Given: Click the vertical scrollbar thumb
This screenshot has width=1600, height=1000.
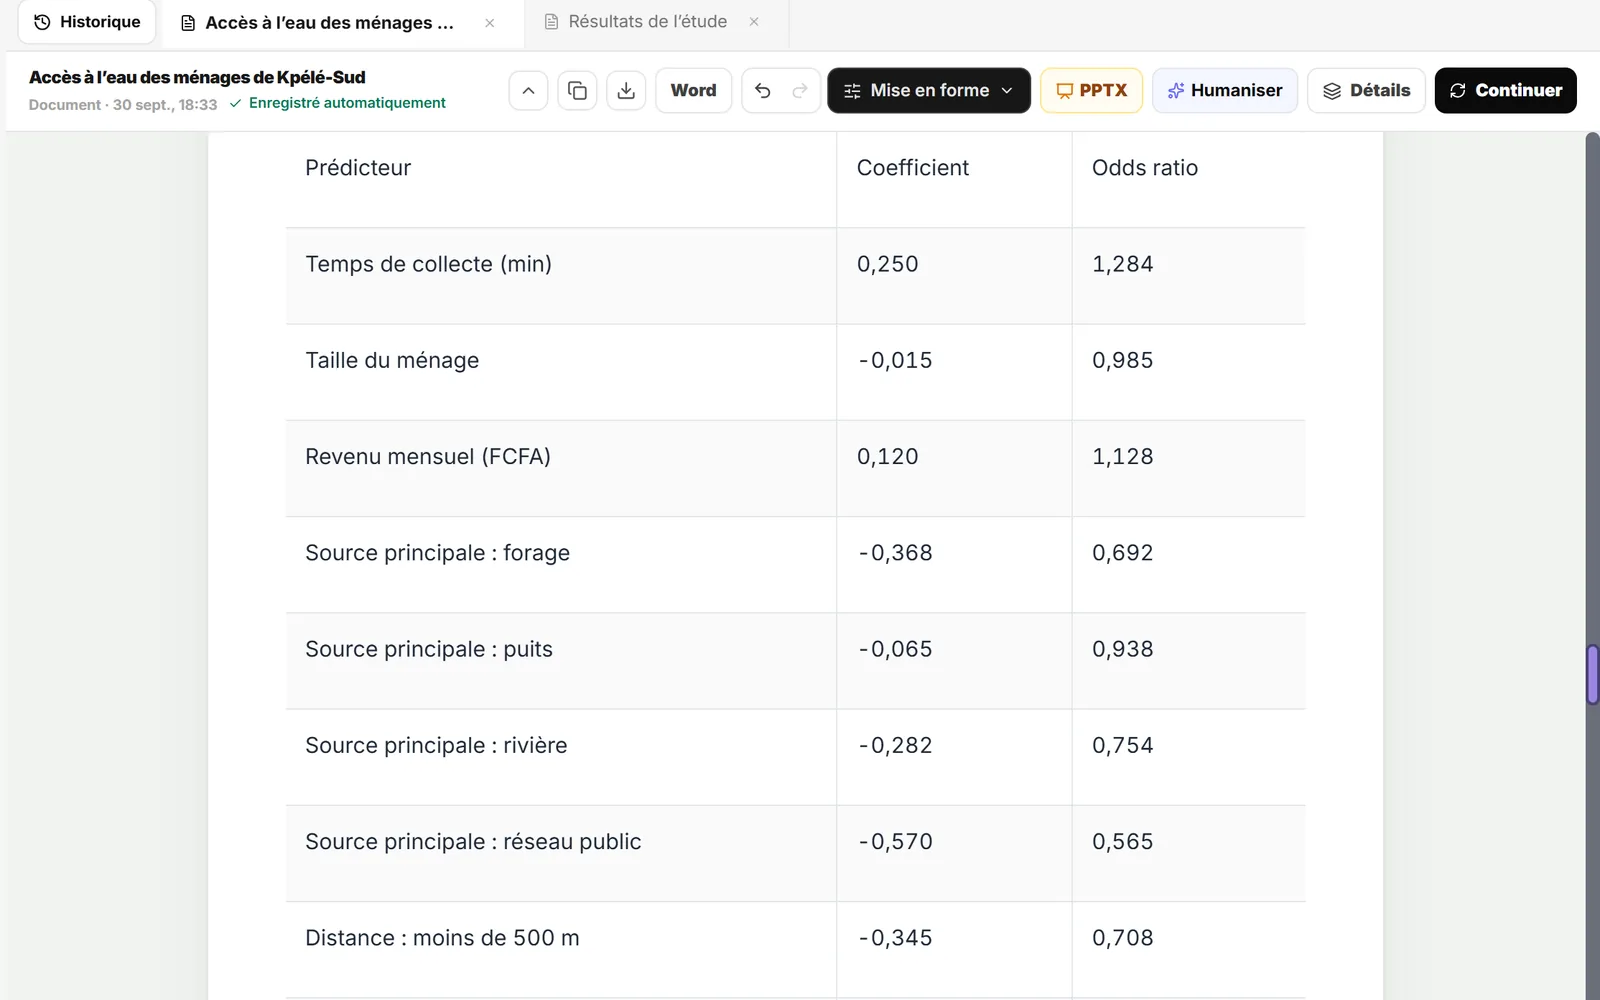Looking at the screenshot, I should 1592,675.
